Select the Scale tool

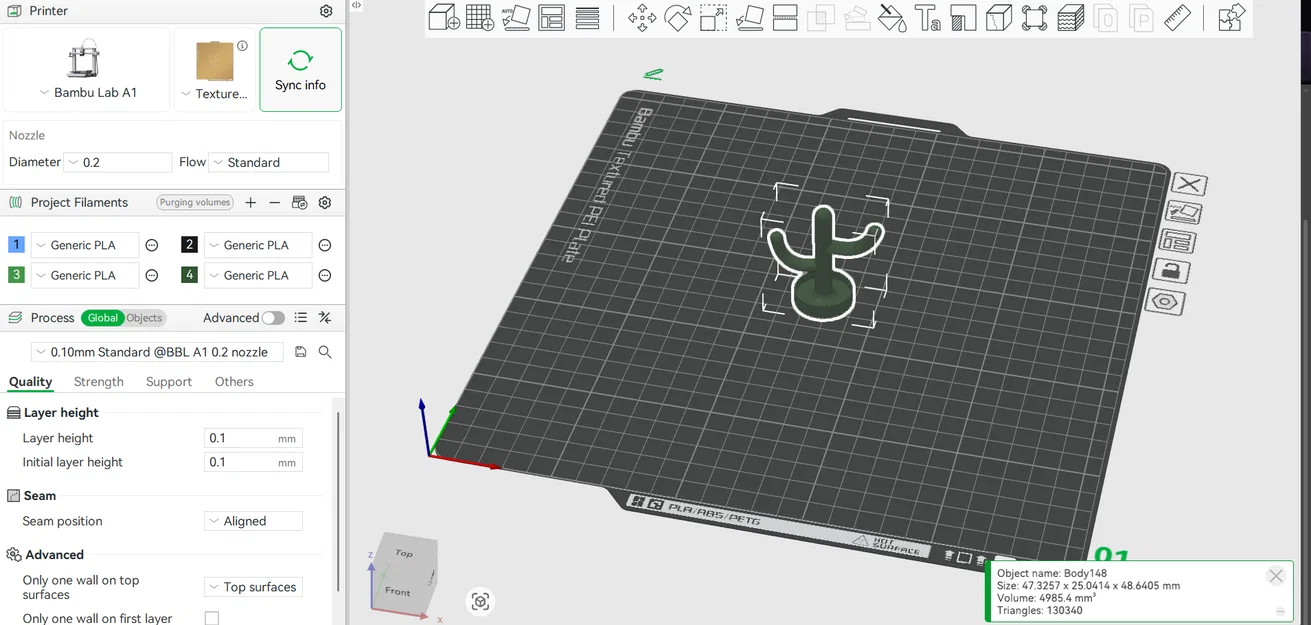tap(713, 18)
